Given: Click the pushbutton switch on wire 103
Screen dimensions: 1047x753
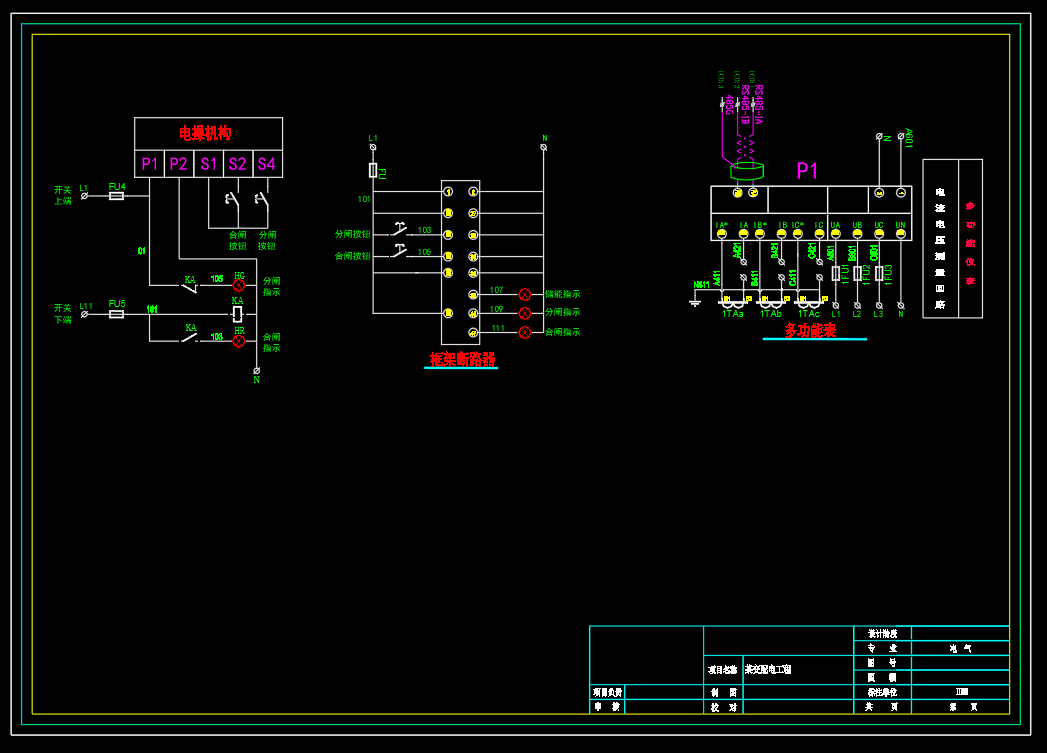Looking at the screenshot, I should [x=399, y=230].
